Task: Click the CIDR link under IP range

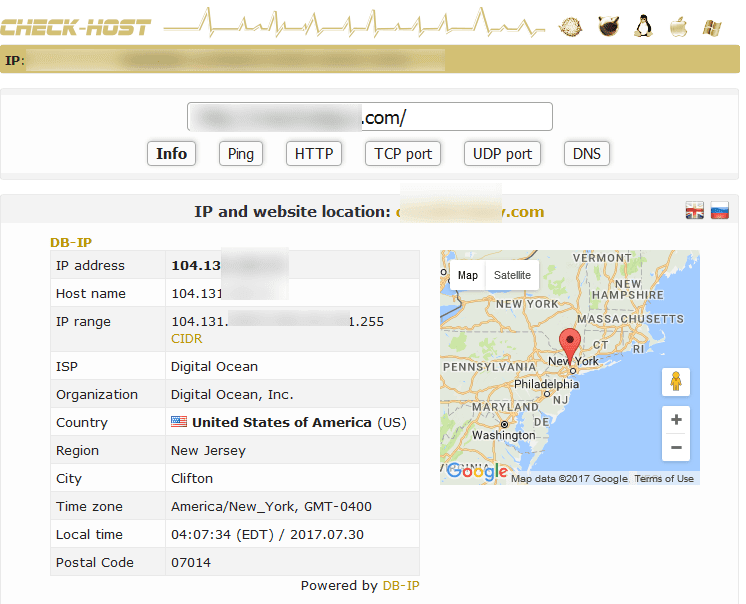Action: click(187, 339)
